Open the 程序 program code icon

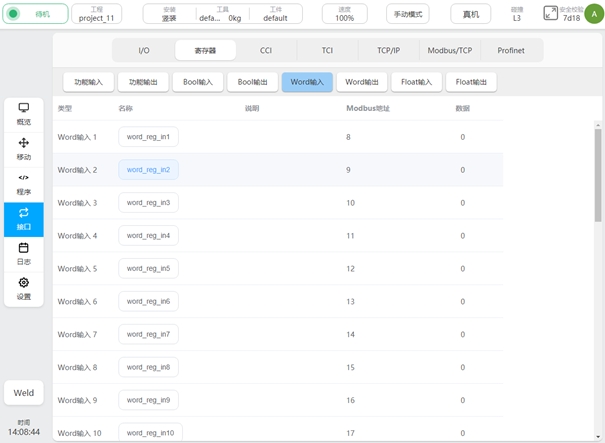click(x=23, y=184)
